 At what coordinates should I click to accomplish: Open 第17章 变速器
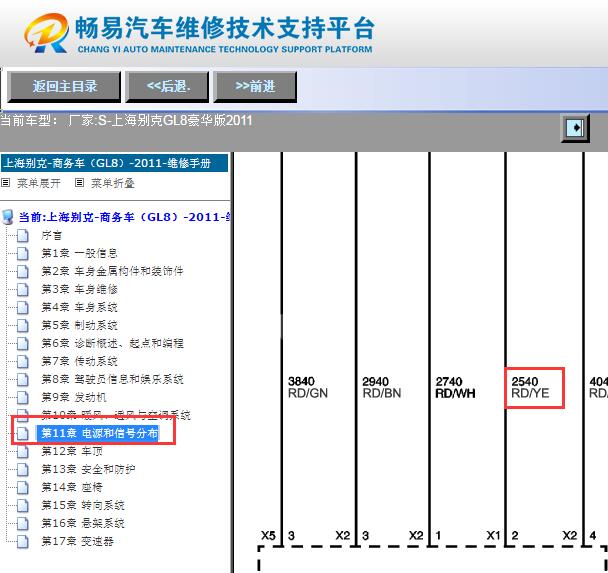tap(77, 541)
